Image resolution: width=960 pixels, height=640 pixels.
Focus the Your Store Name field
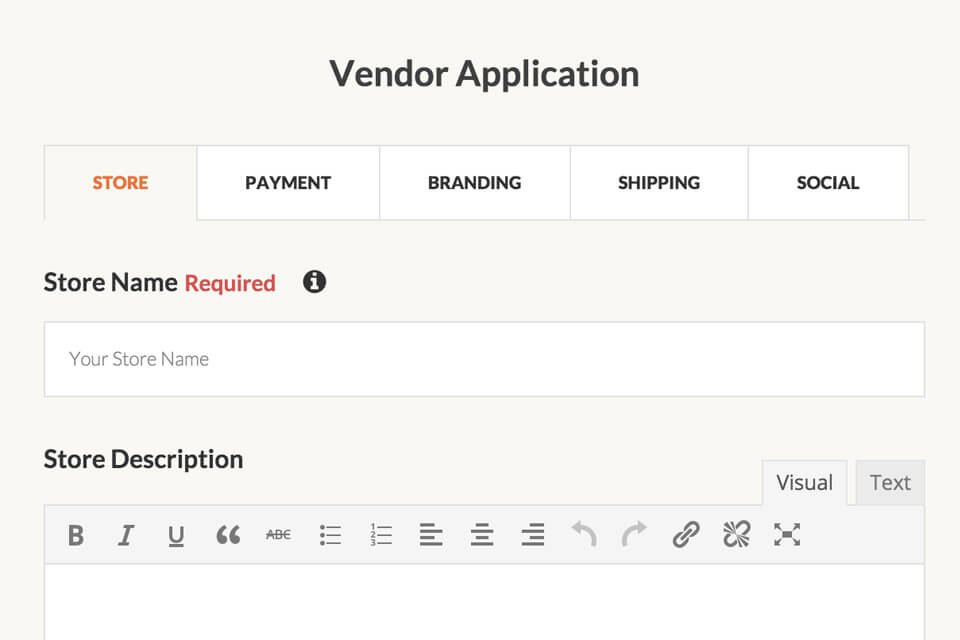484,359
